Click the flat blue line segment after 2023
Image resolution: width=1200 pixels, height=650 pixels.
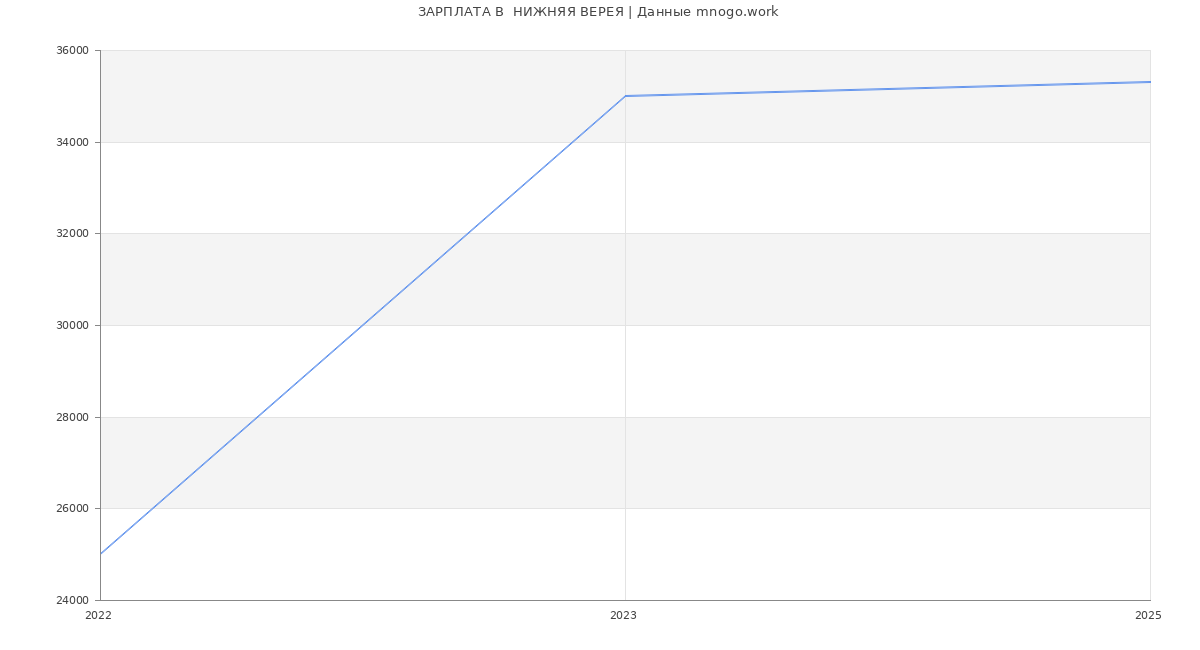[x=888, y=89]
